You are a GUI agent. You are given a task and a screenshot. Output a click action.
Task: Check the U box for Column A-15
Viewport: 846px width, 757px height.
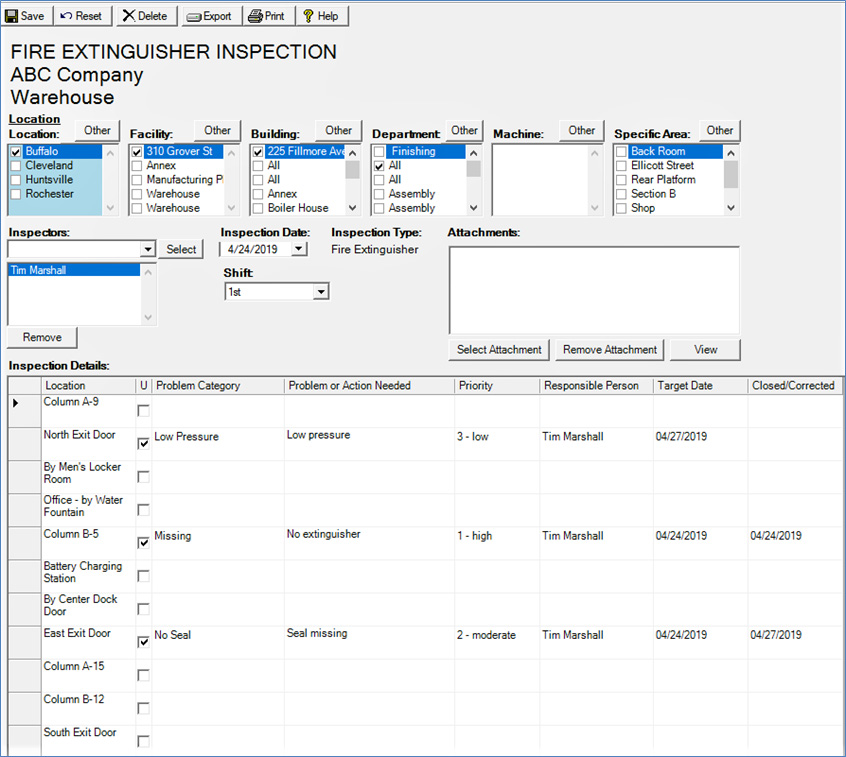(x=144, y=676)
